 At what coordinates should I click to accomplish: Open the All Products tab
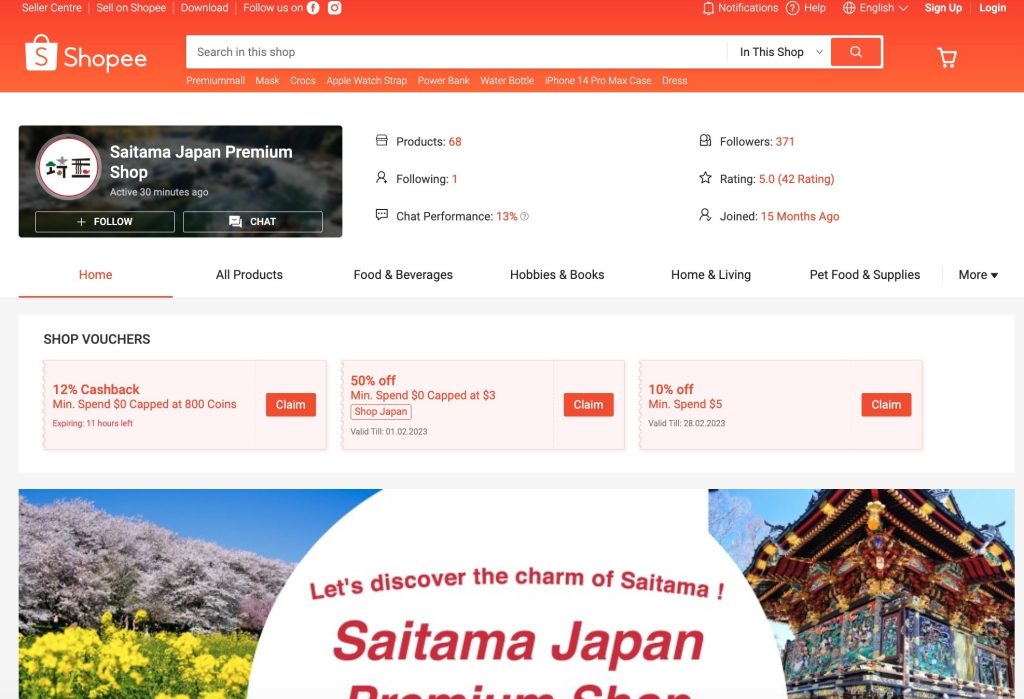pyautogui.click(x=249, y=275)
